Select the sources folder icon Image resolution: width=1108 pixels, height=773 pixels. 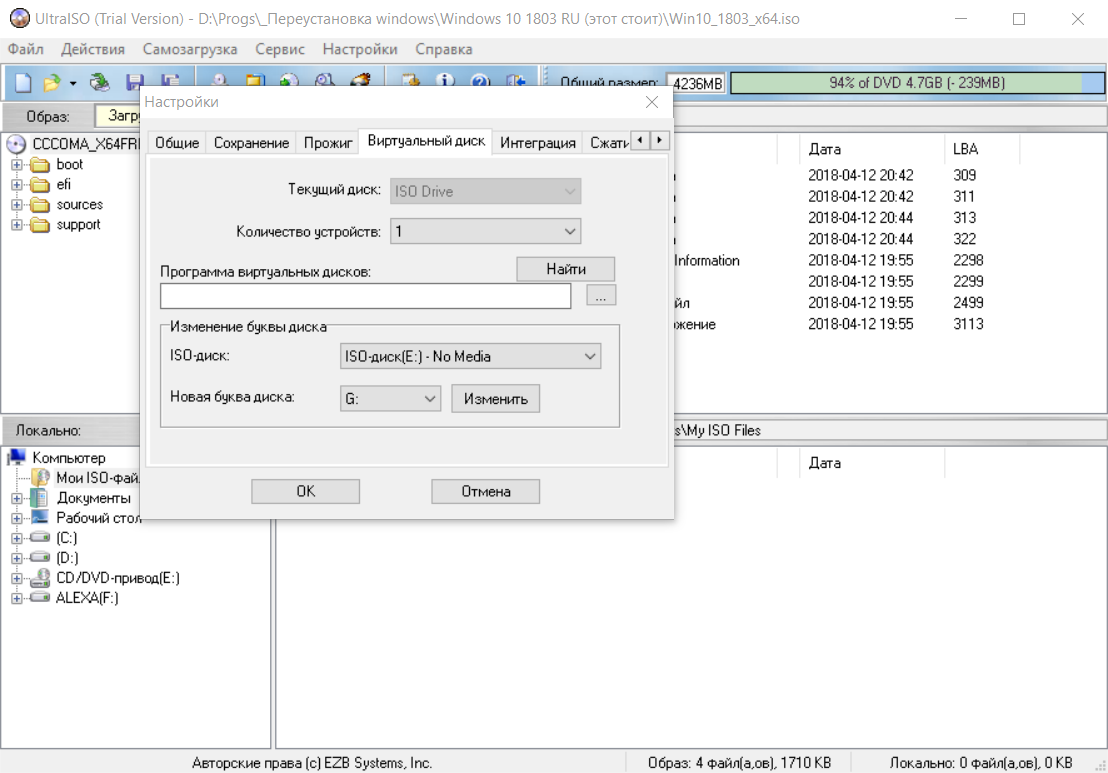[x=40, y=205]
